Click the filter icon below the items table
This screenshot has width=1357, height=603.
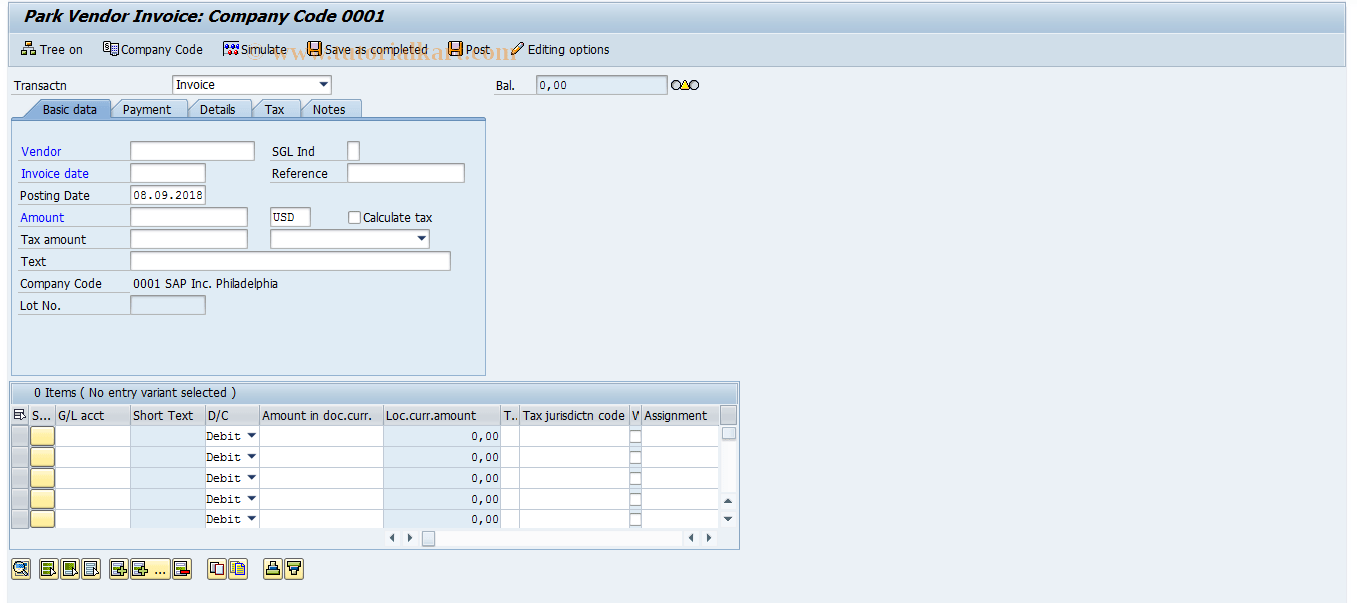tap(294, 569)
